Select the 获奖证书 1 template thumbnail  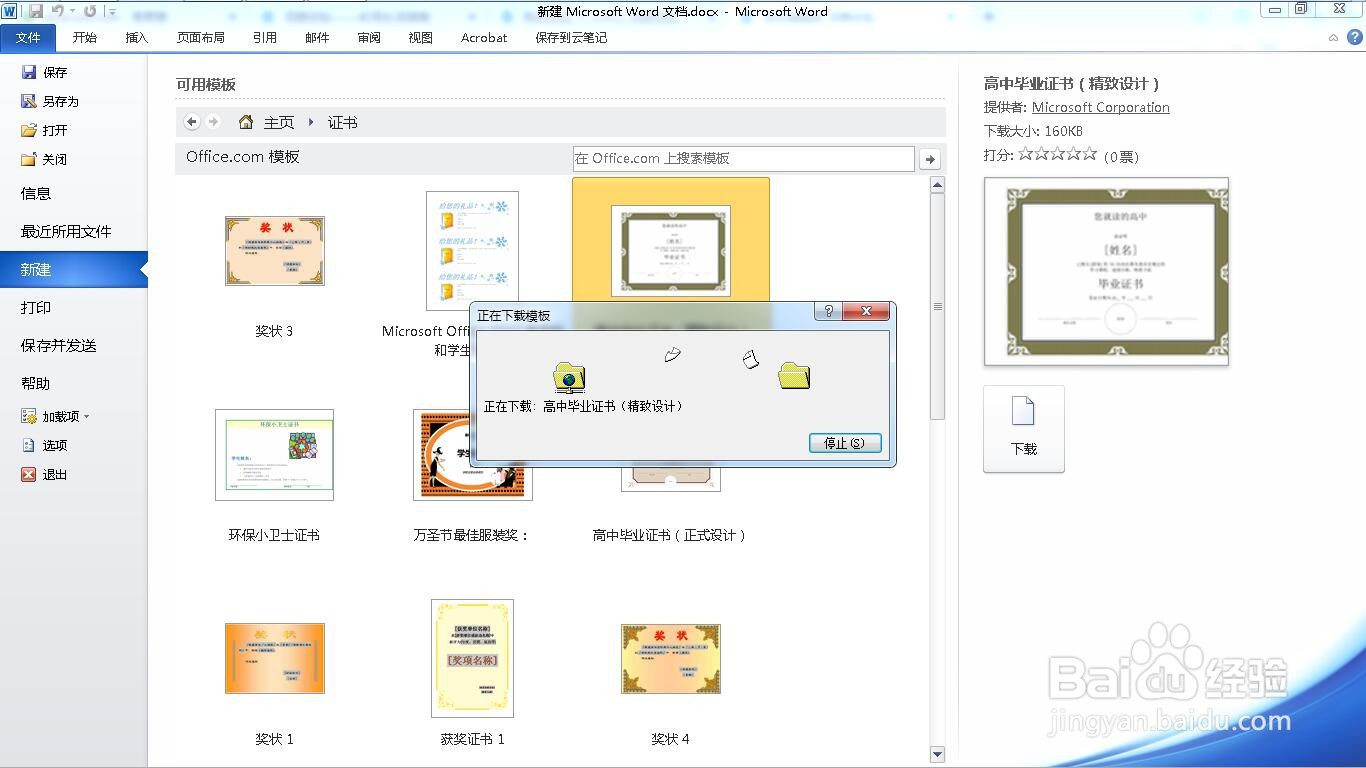472,658
